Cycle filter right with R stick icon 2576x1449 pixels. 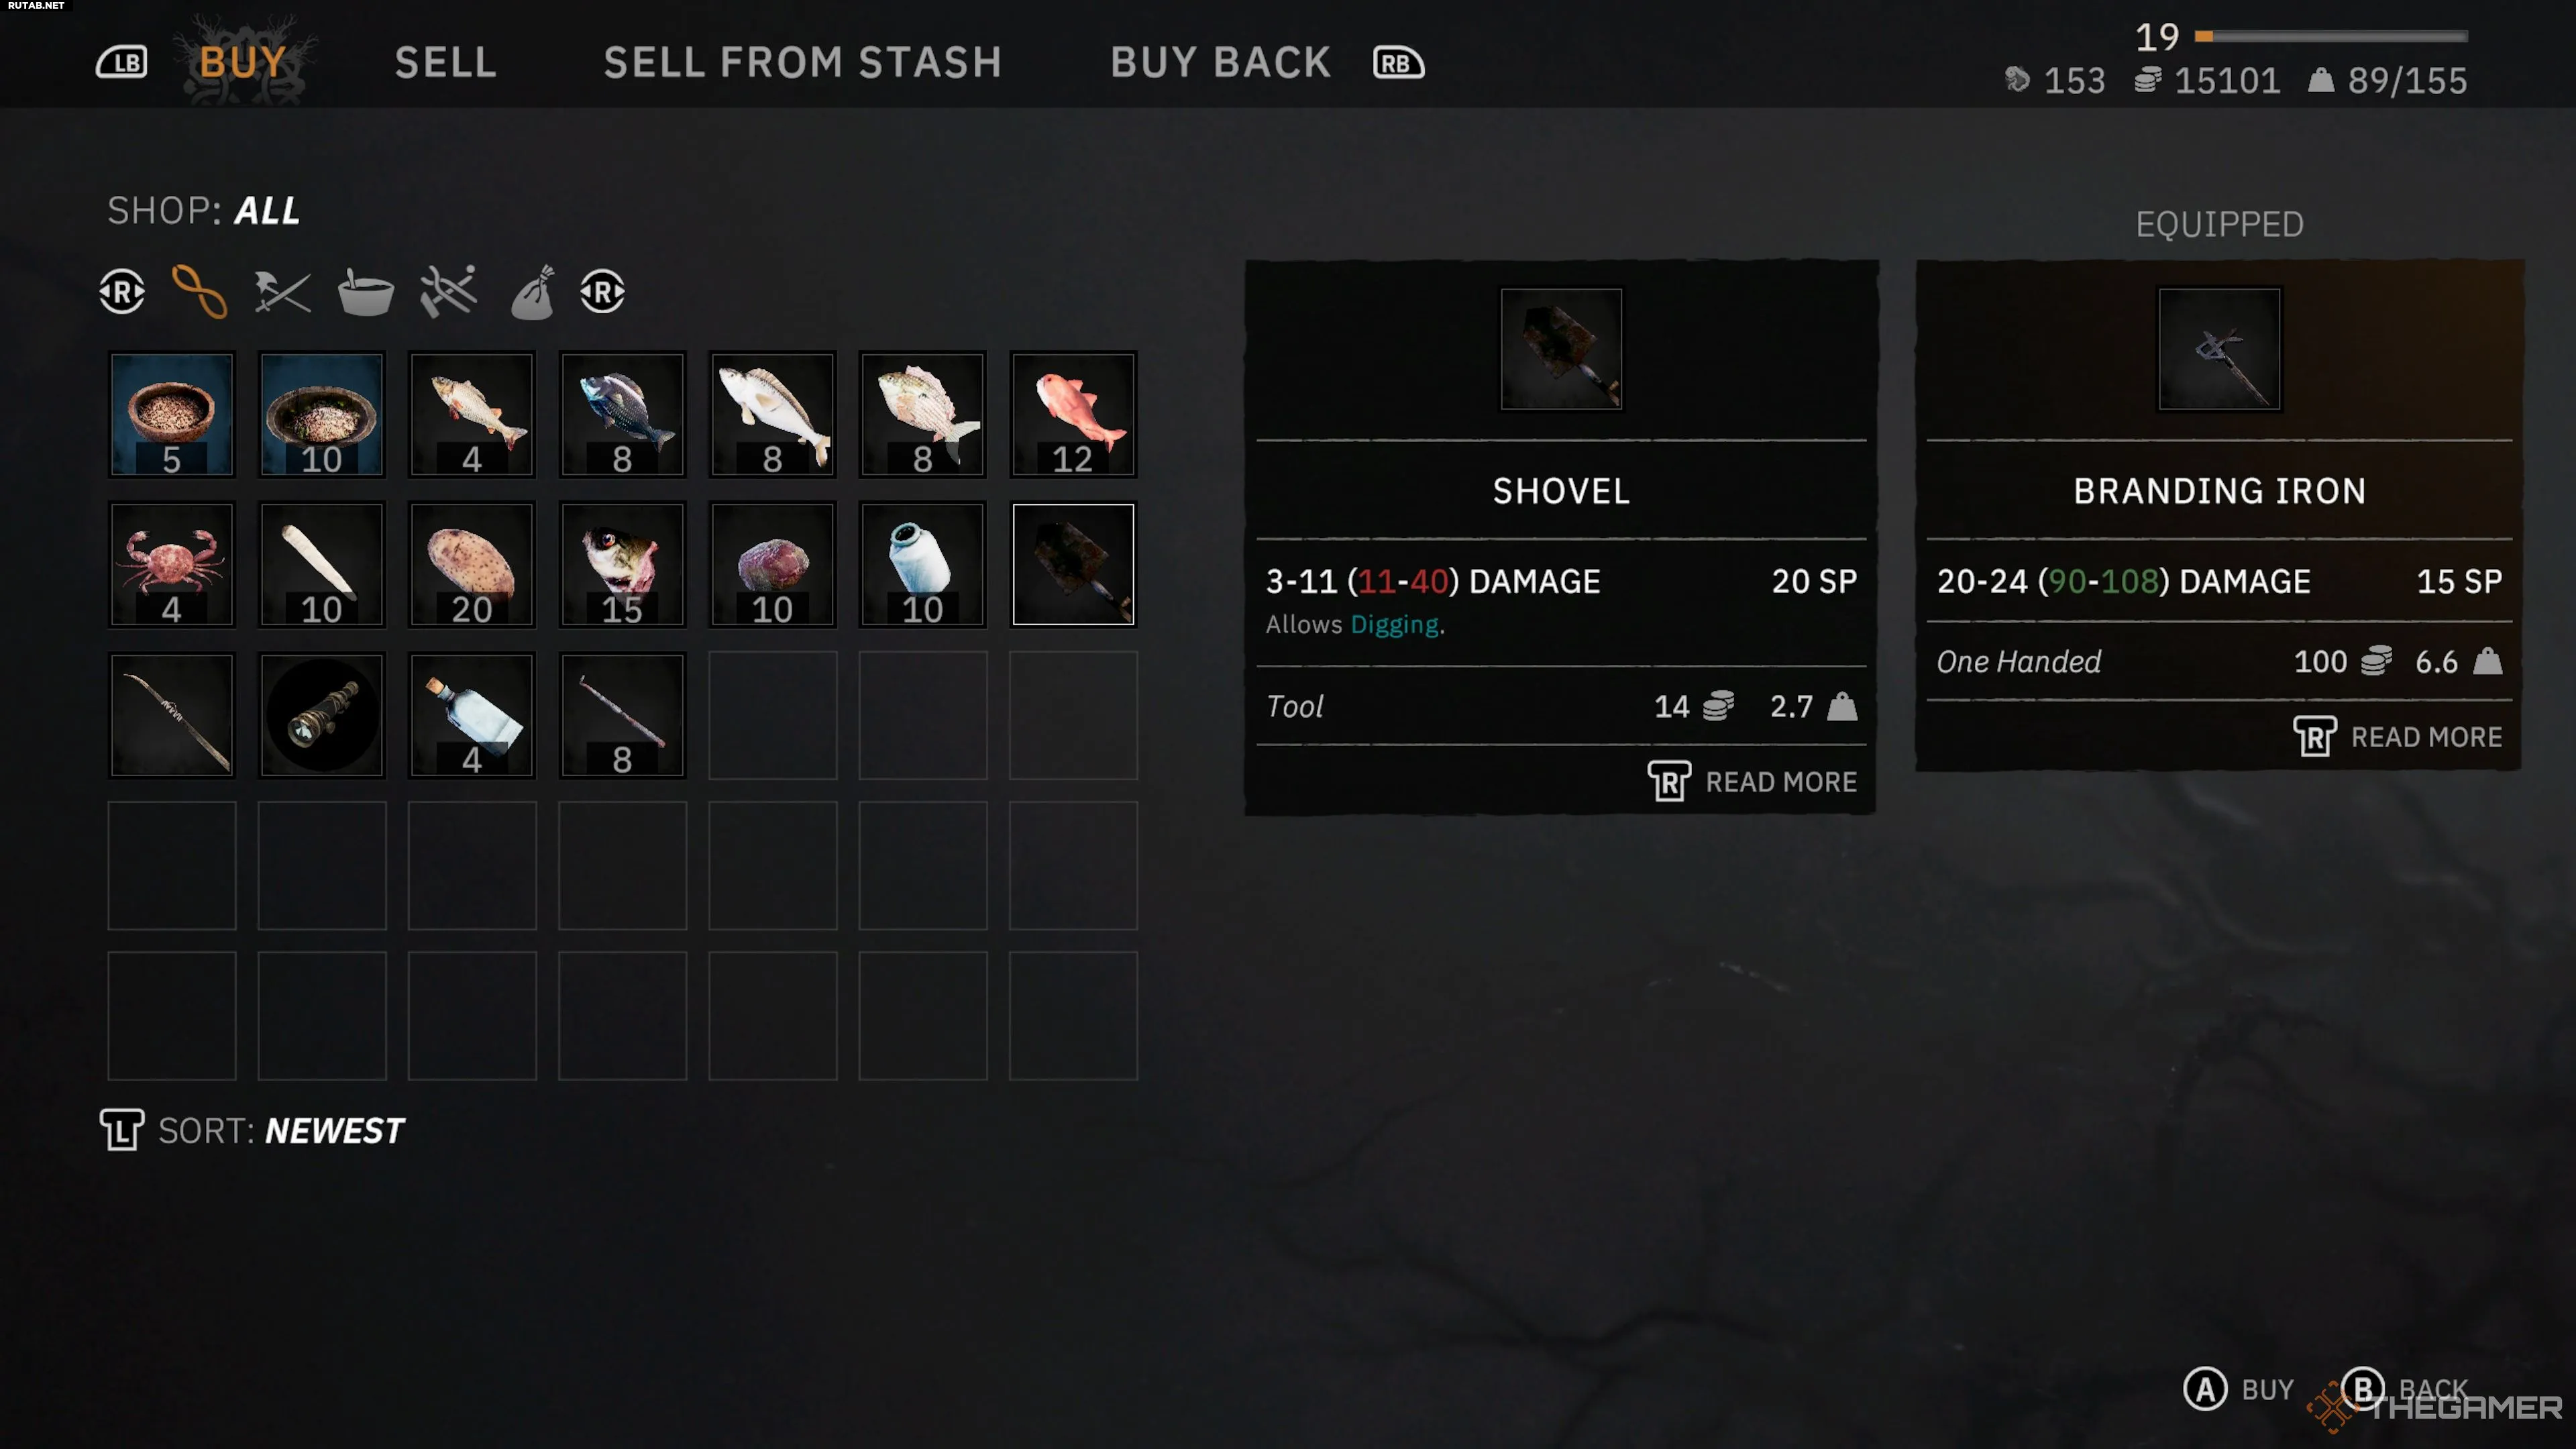602,292
